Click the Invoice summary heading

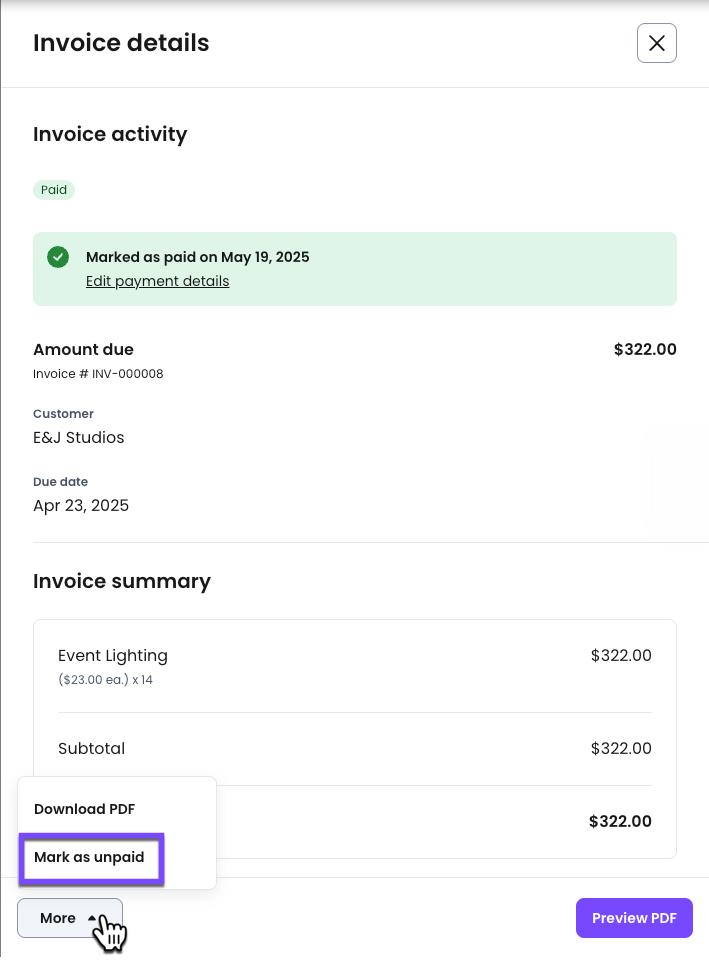(x=122, y=581)
